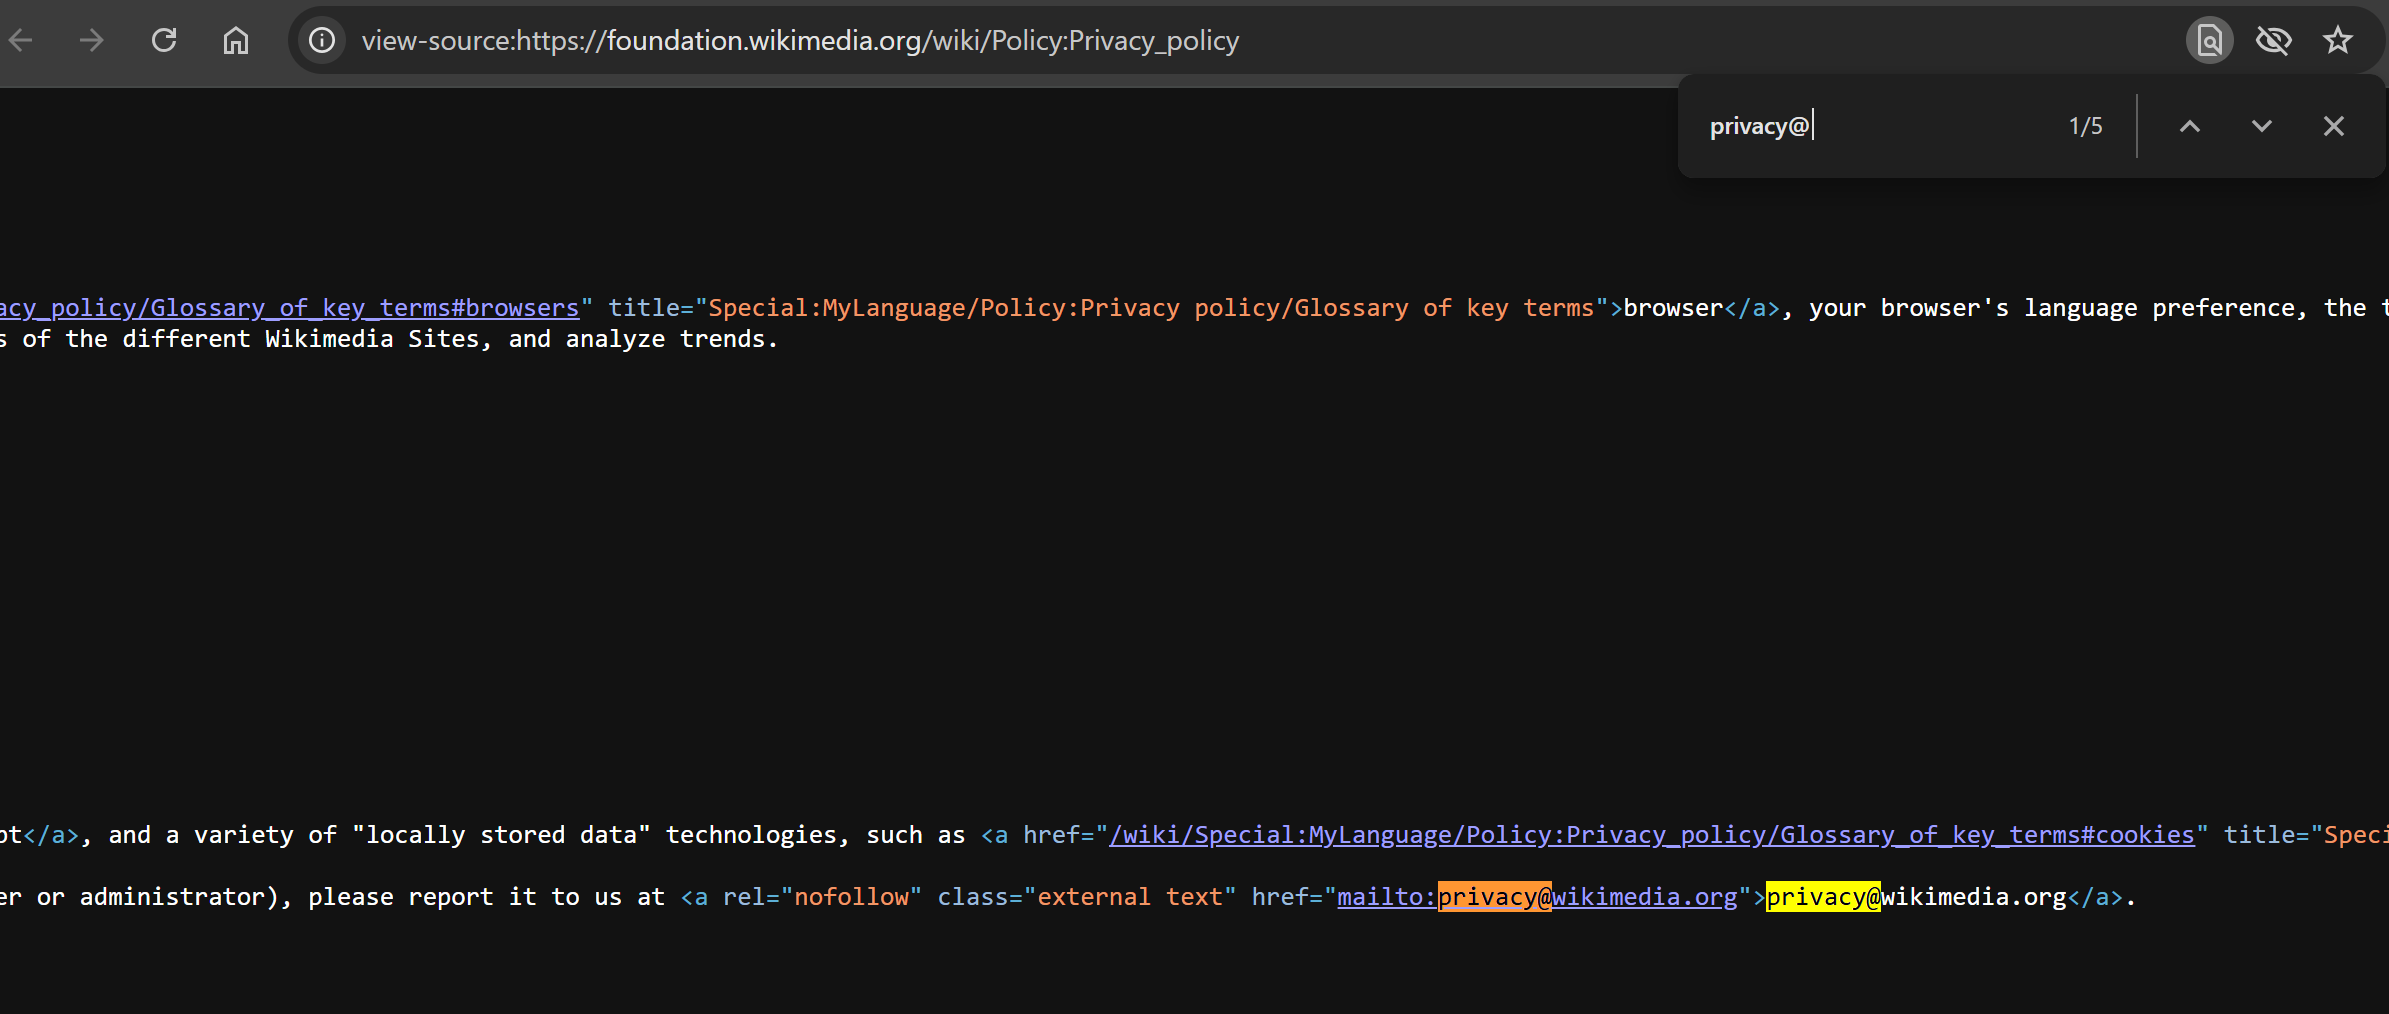This screenshot has height=1014, width=2389.
Task: Go to the previous search match
Action: pos(2190,126)
